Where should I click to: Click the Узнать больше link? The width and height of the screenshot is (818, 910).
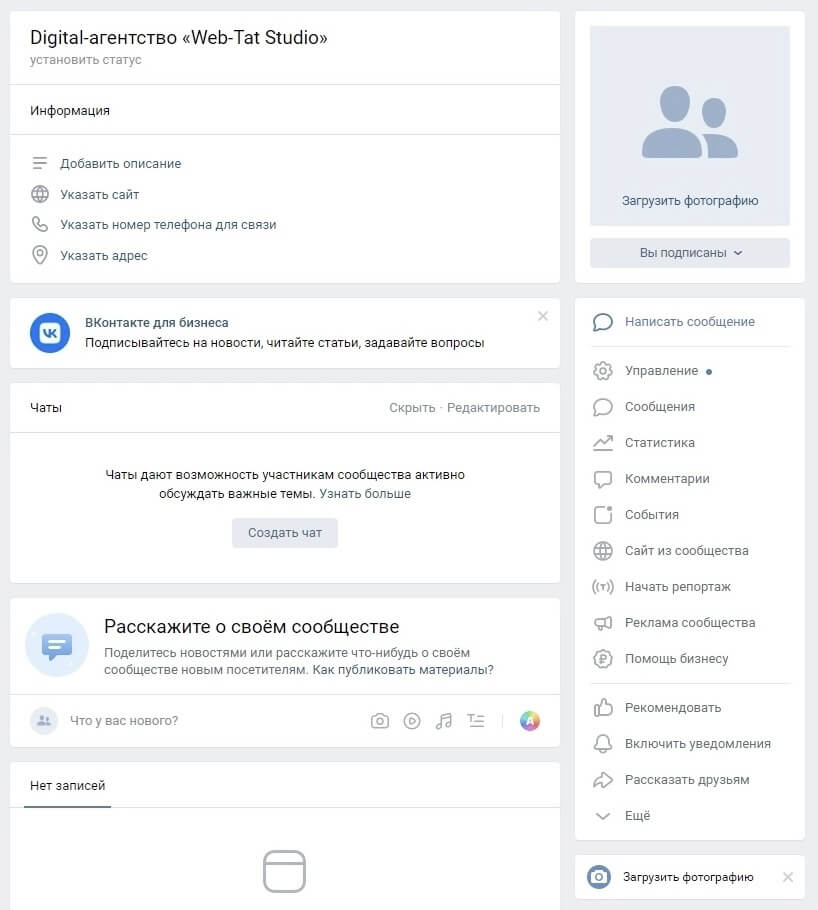(x=365, y=494)
